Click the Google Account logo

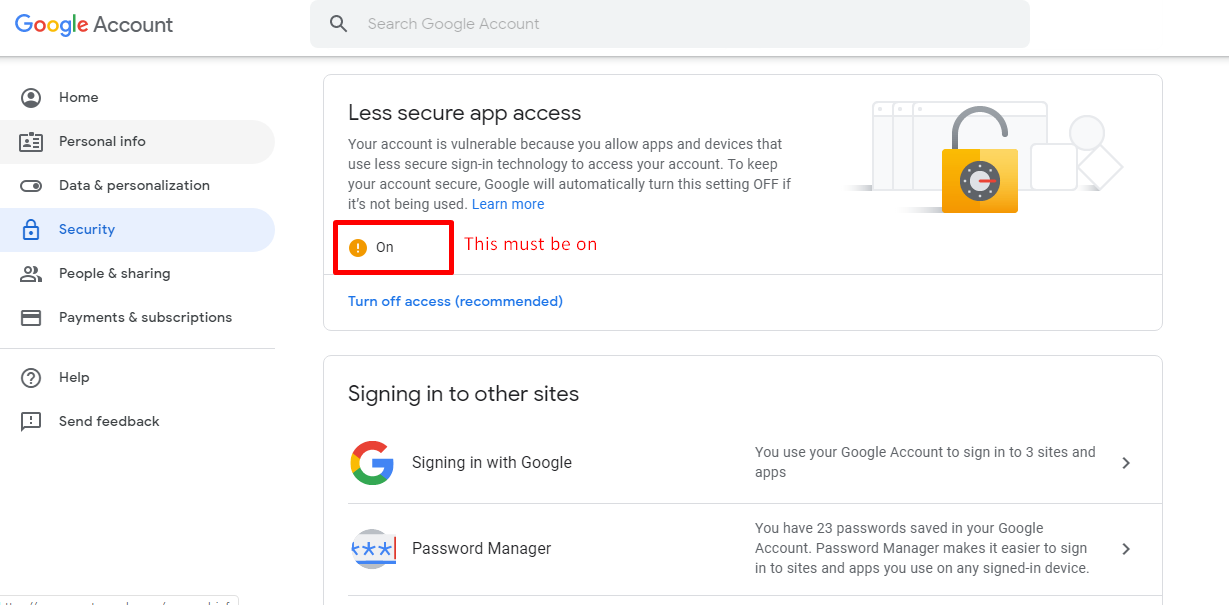click(94, 25)
